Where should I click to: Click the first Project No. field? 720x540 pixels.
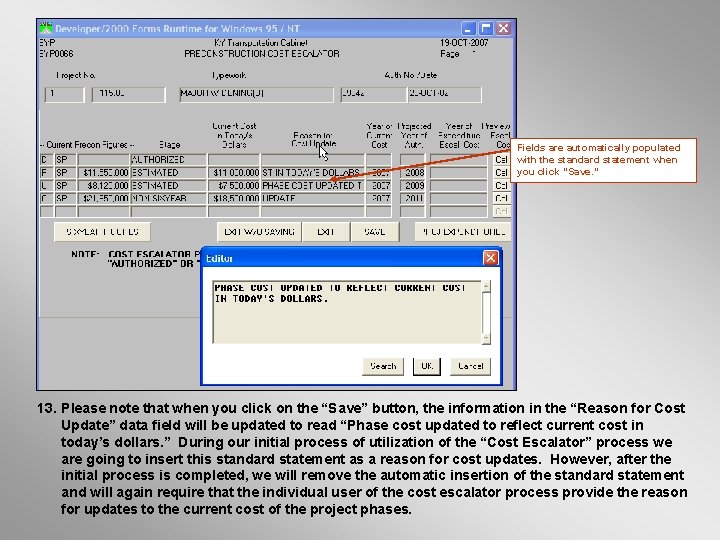point(65,94)
